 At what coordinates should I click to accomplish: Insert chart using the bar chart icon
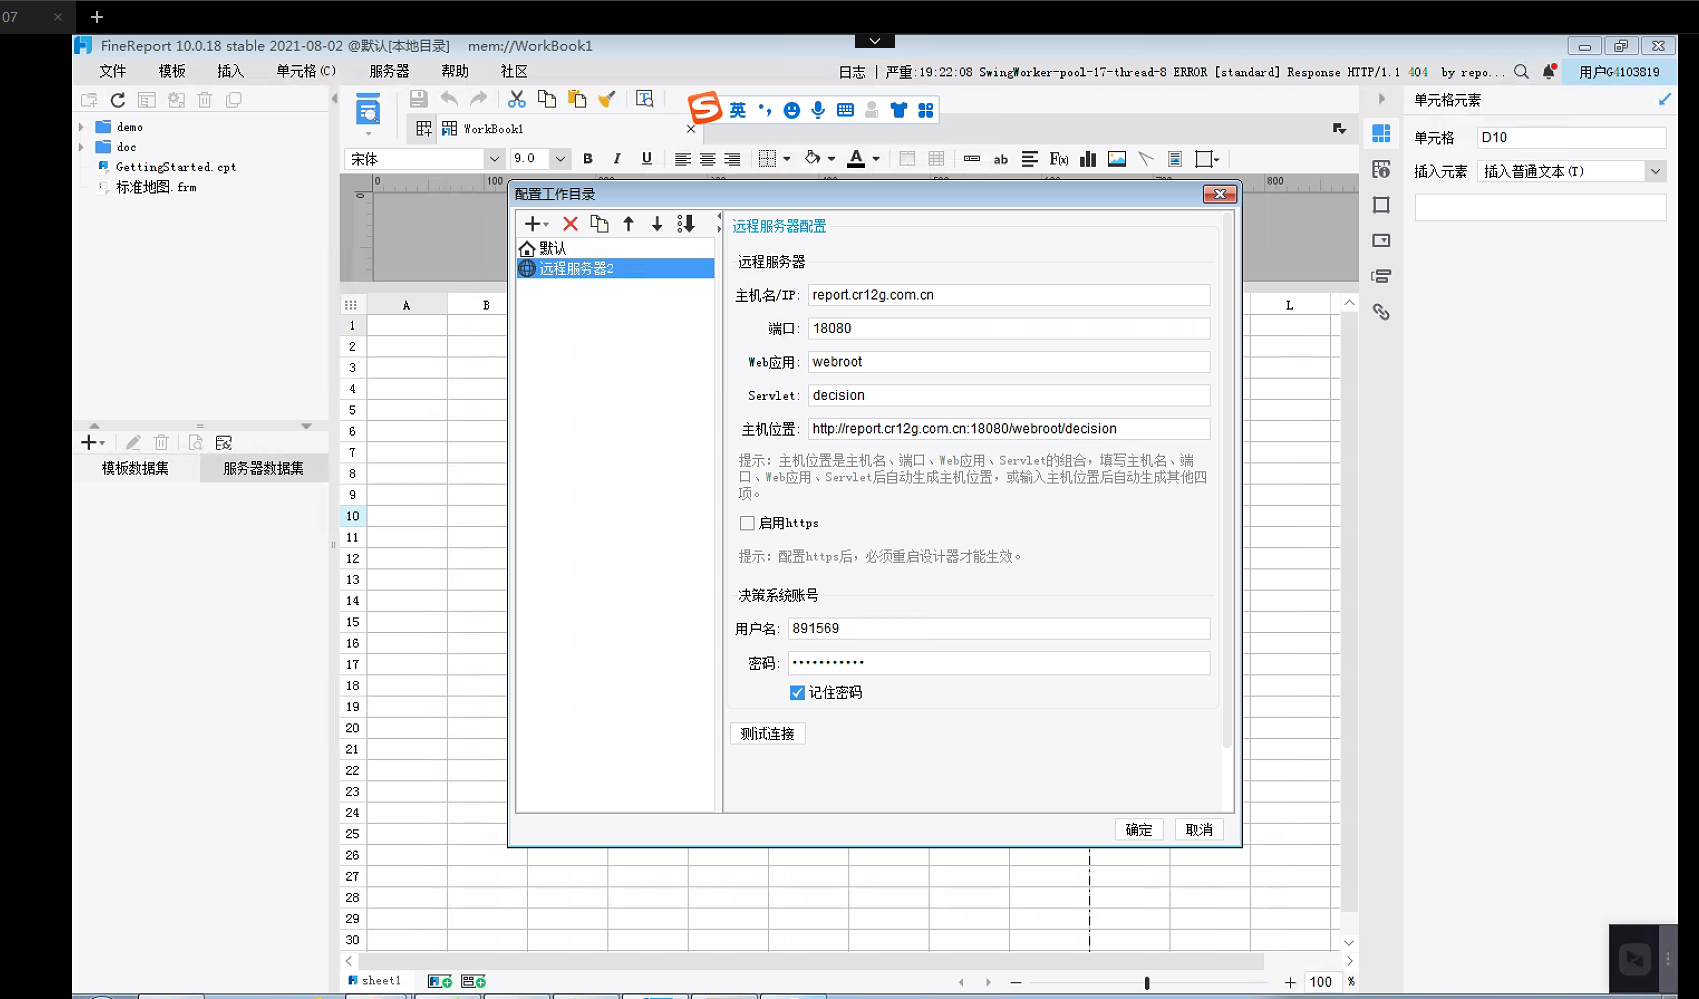[1088, 159]
